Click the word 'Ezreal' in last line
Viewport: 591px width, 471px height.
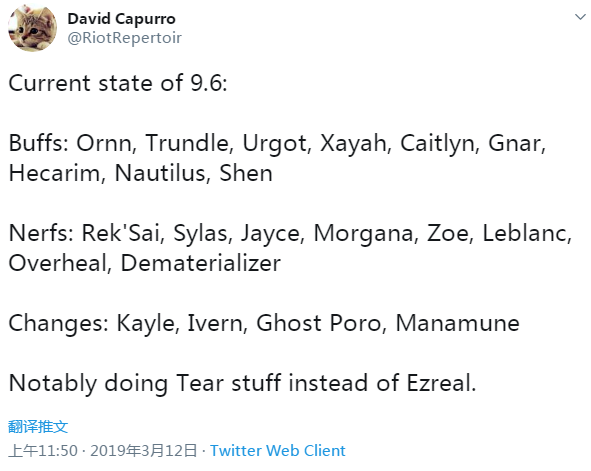tap(439, 383)
